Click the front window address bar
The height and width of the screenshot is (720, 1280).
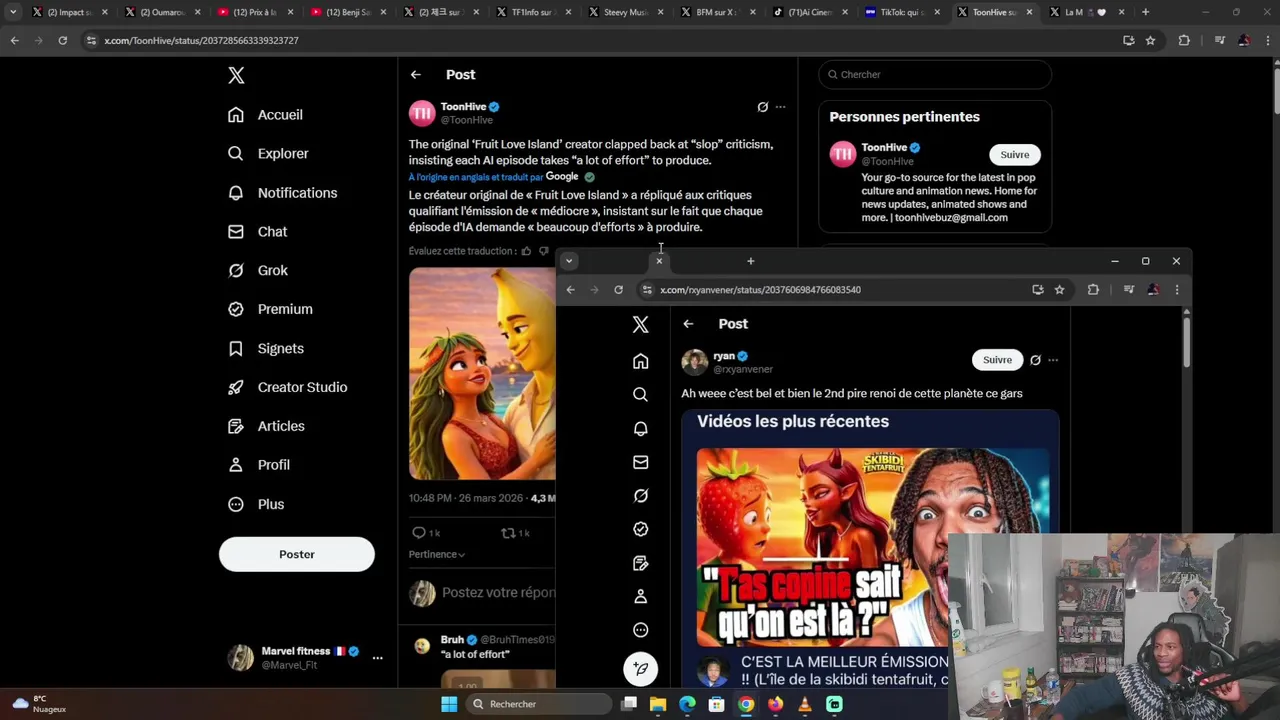(x=835, y=290)
